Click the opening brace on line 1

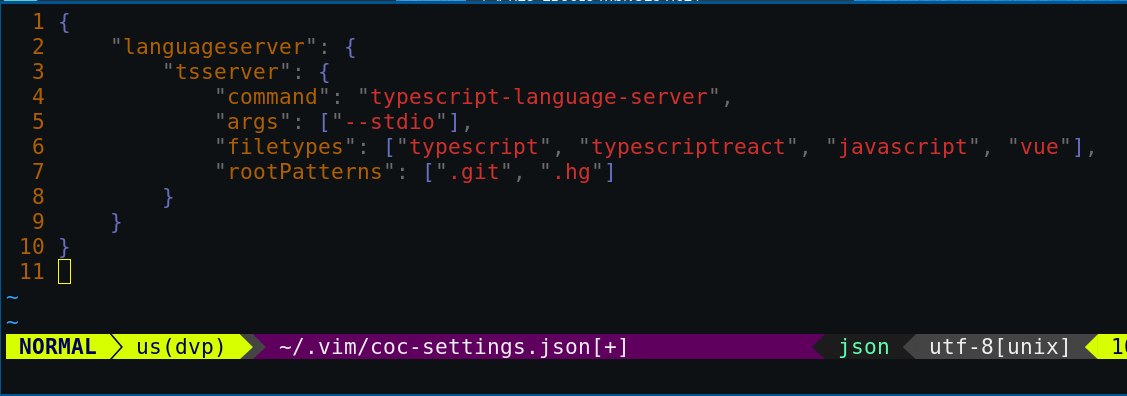[65, 22]
